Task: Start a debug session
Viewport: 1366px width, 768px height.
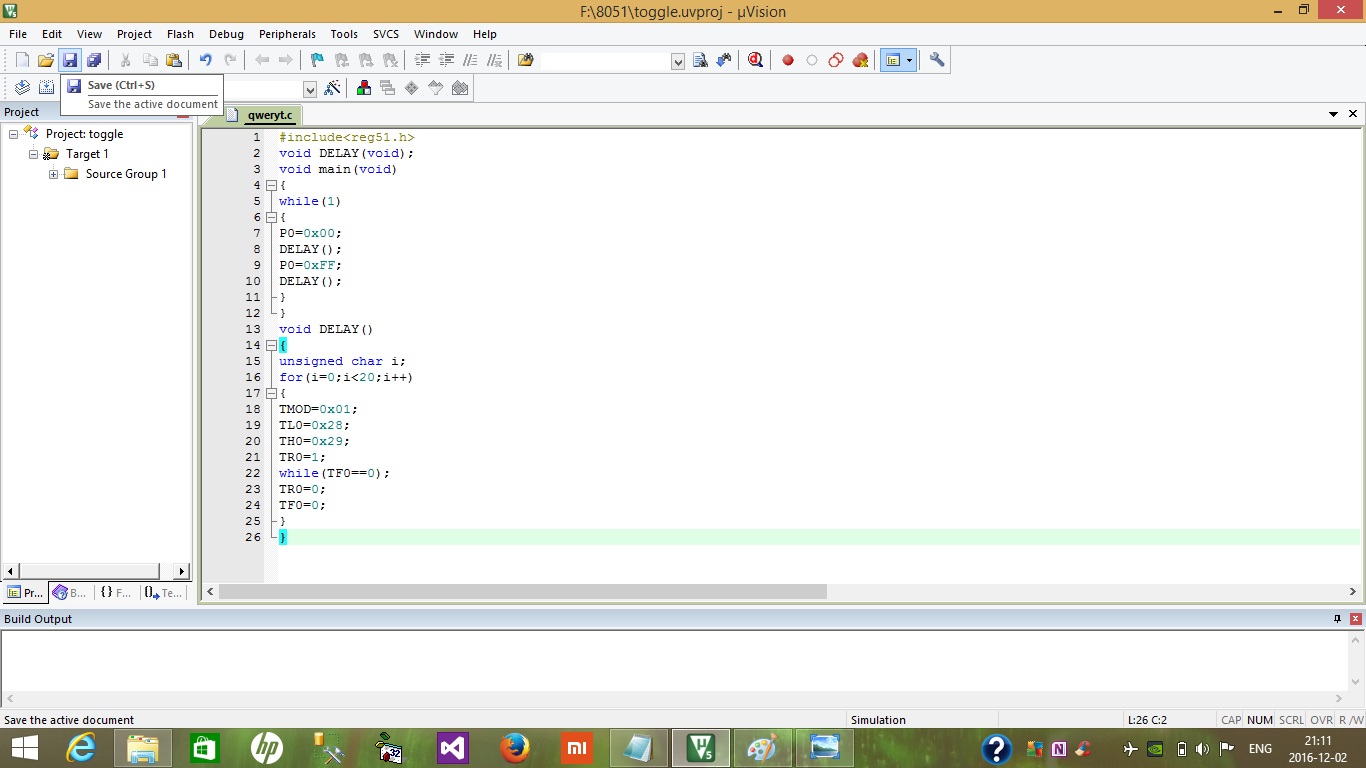Action: (x=755, y=60)
